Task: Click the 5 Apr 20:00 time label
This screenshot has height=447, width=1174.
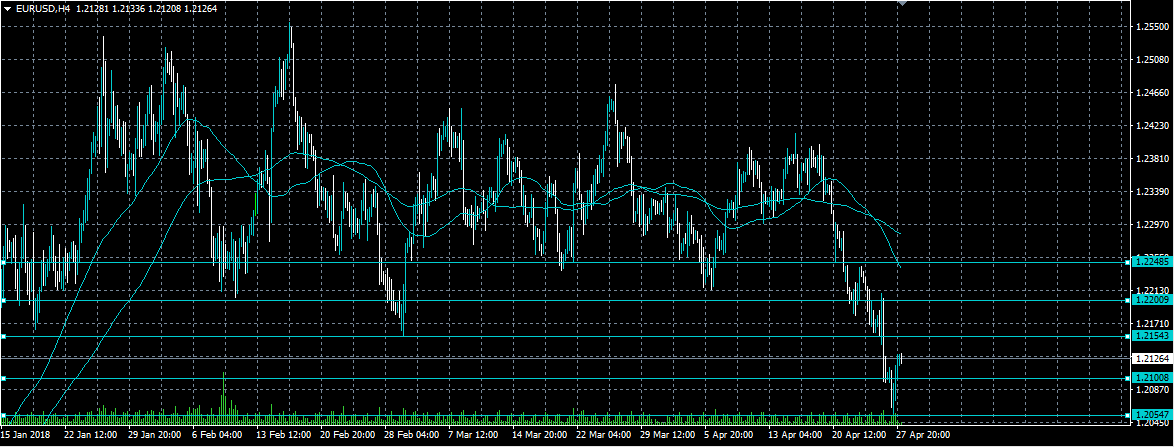Action: coord(728,434)
